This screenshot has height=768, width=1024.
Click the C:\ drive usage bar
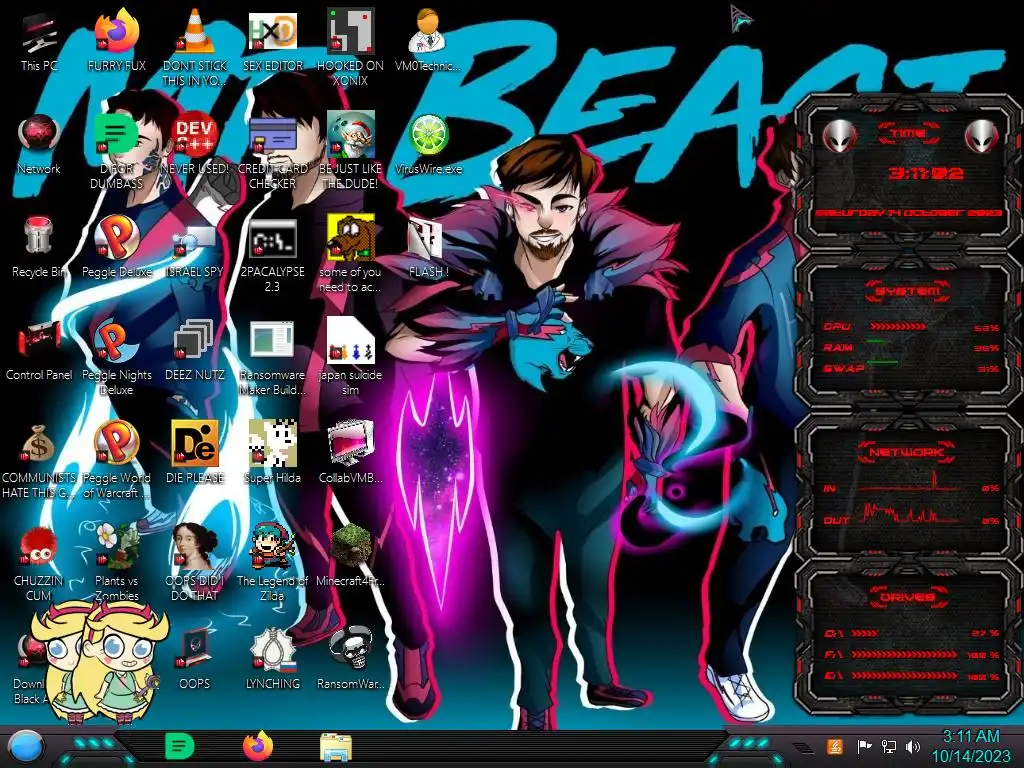pos(865,633)
